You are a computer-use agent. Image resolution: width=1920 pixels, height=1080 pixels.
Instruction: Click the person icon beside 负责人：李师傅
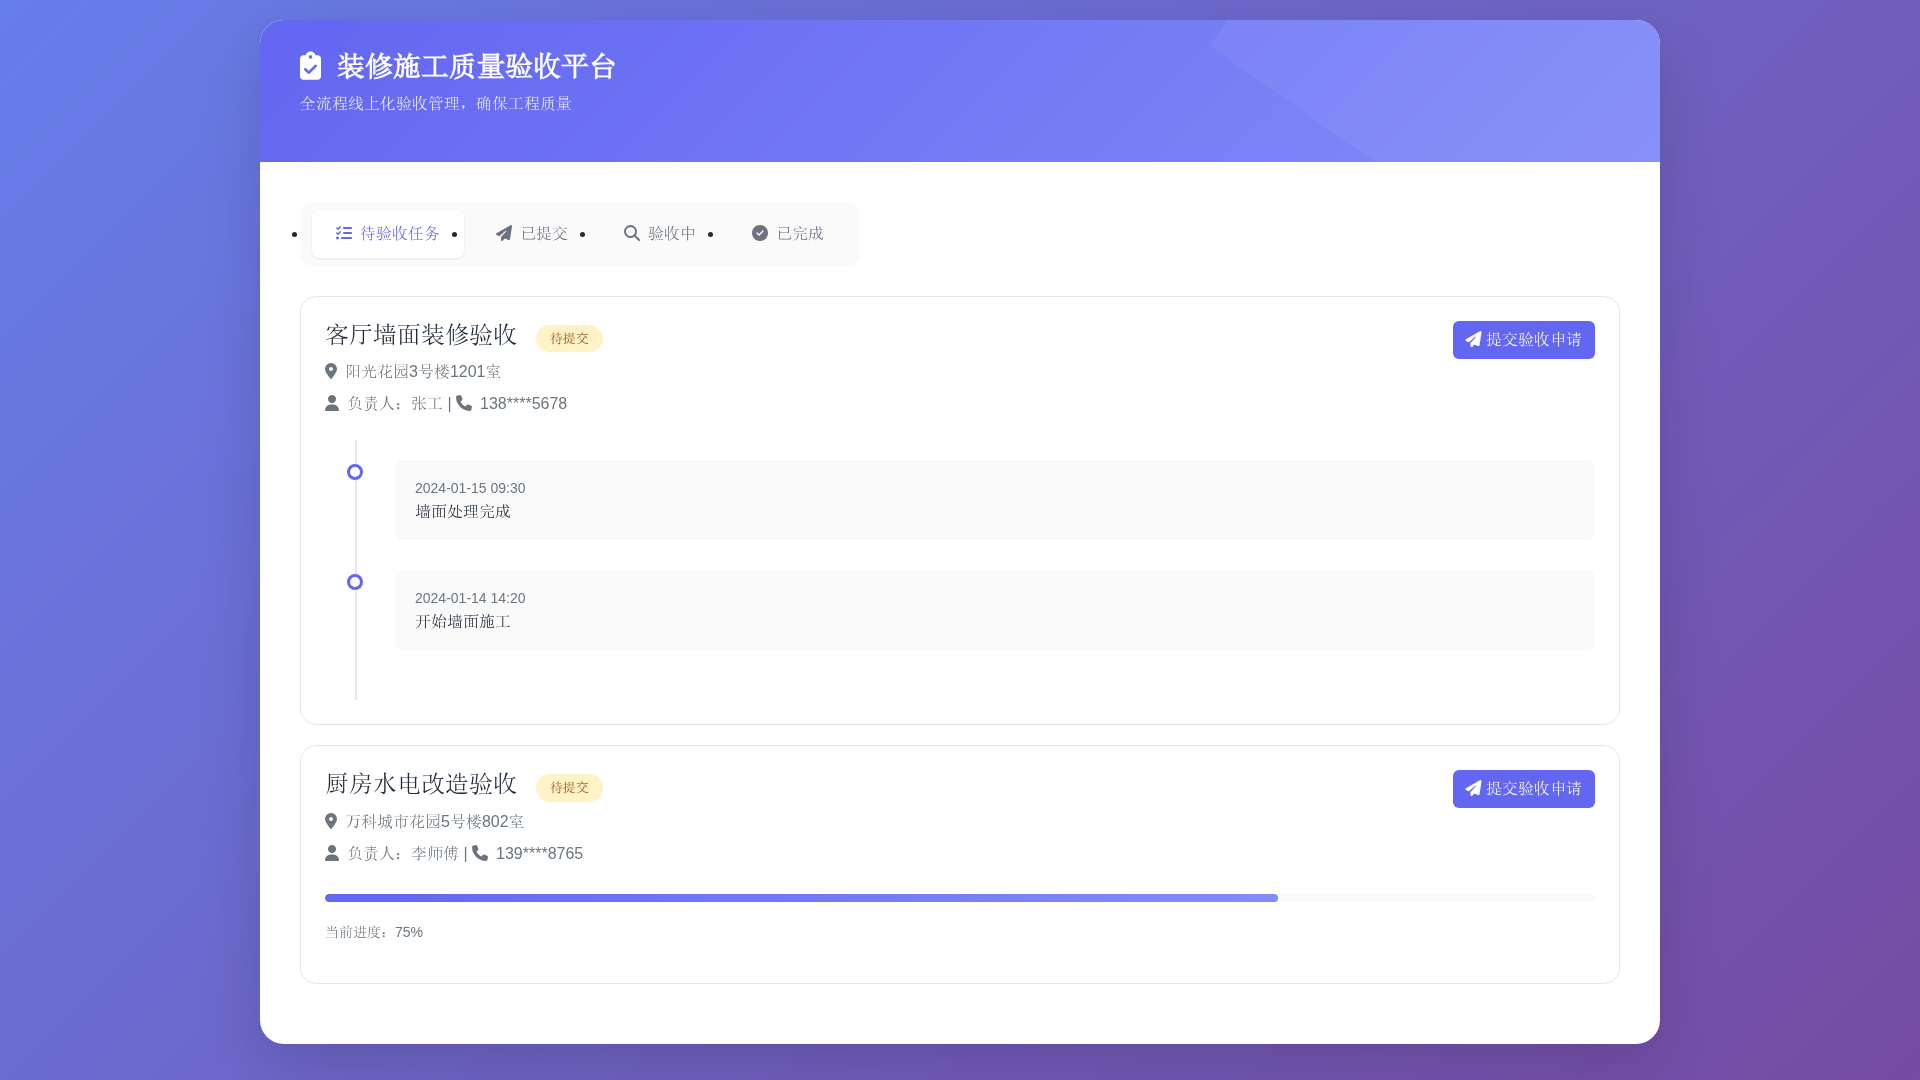[x=330, y=853]
